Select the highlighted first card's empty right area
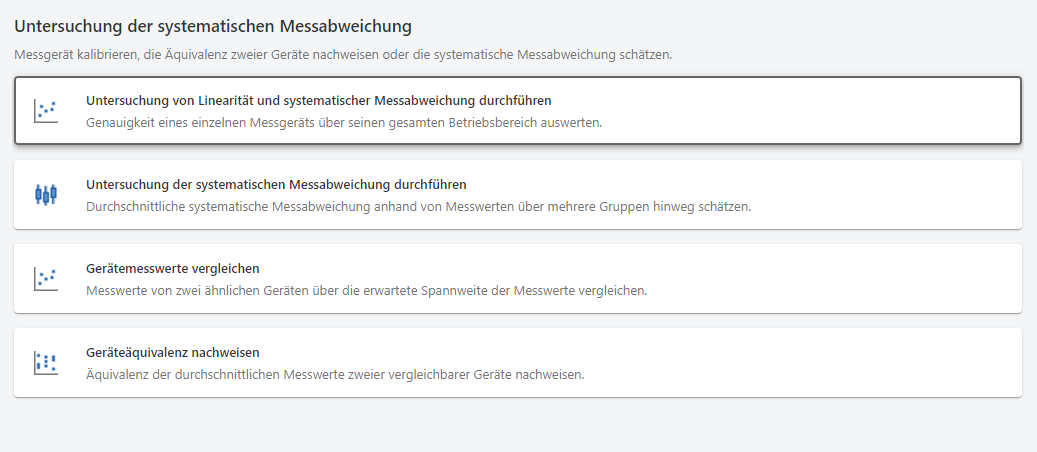The height and width of the screenshot is (452, 1037). point(850,111)
